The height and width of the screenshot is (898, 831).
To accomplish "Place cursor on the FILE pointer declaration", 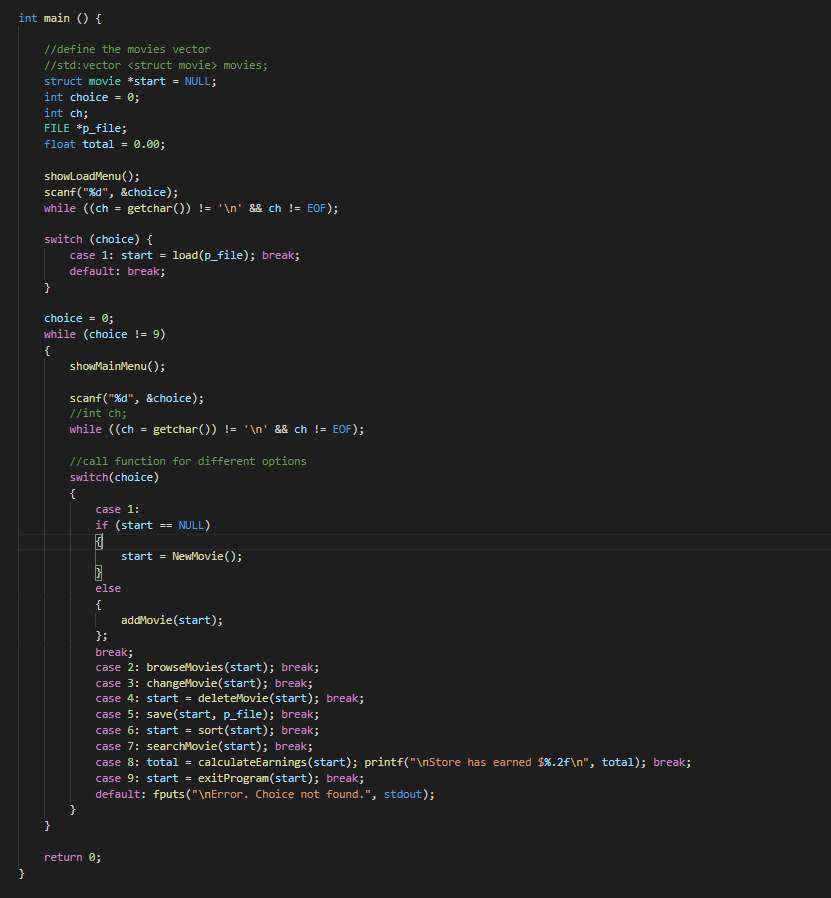I will coord(83,128).
